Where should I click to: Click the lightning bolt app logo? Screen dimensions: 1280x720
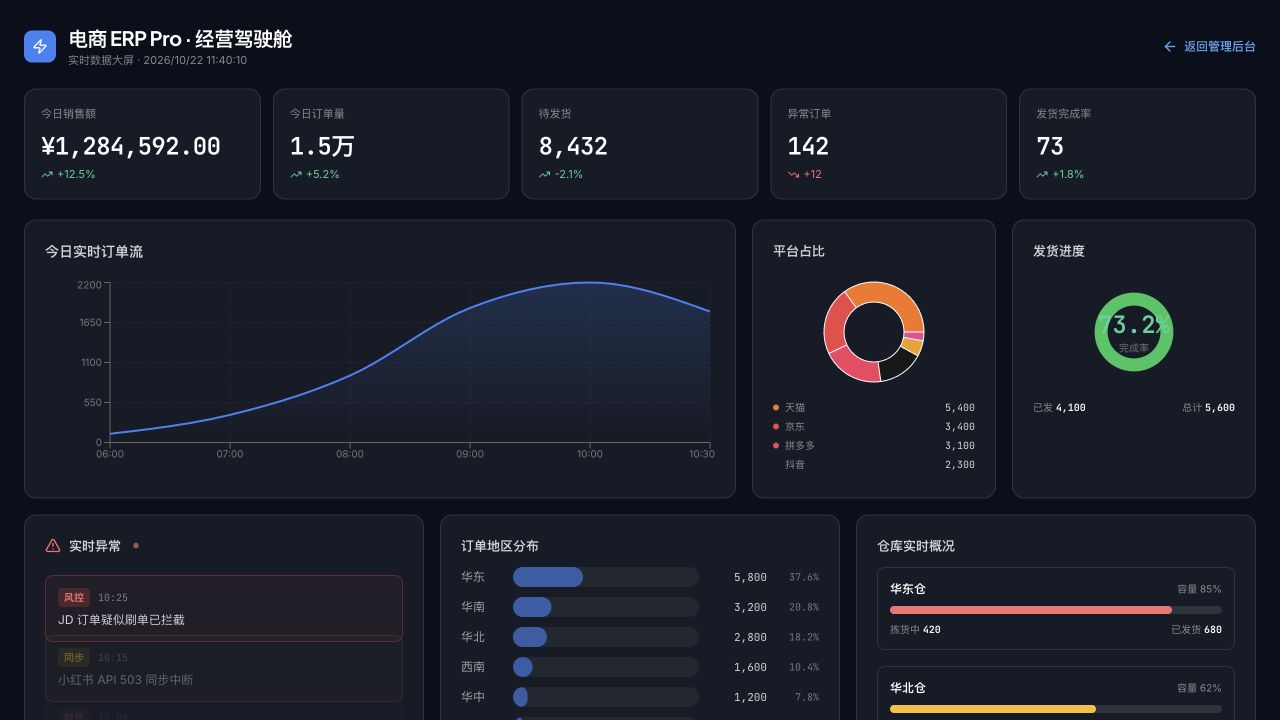40,46
